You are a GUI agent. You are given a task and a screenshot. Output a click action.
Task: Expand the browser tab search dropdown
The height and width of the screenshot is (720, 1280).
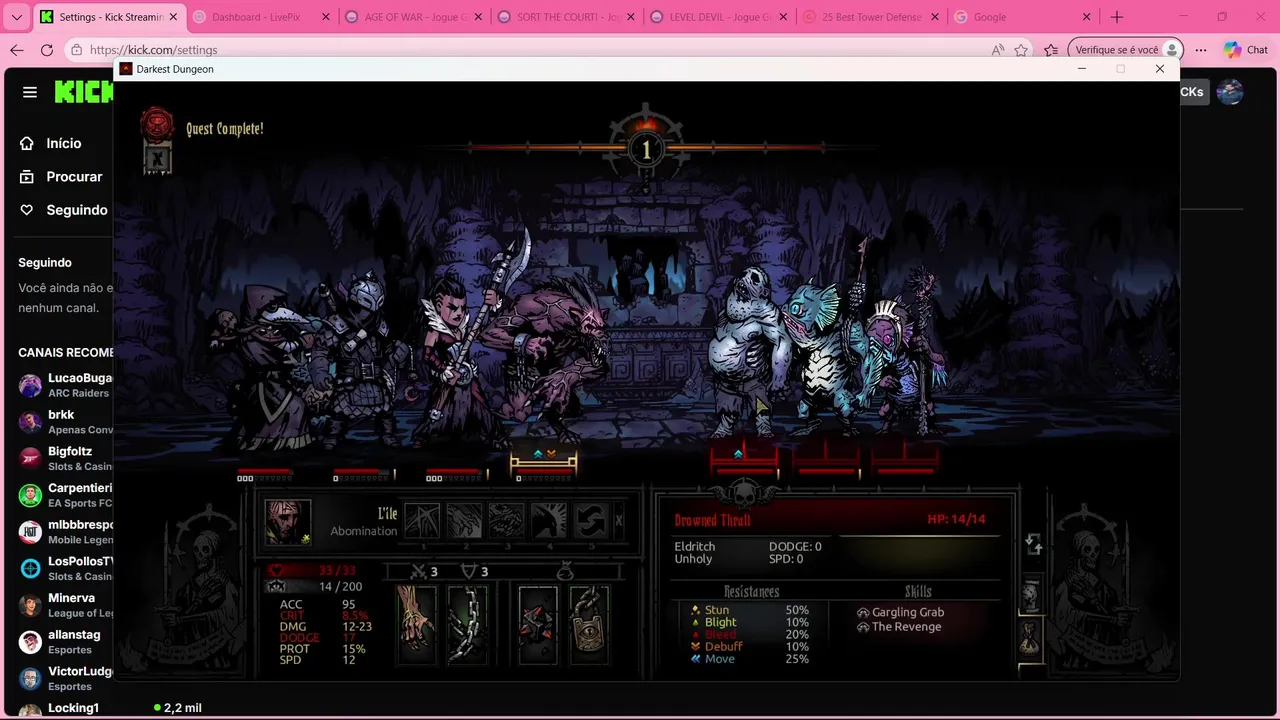point(16,17)
